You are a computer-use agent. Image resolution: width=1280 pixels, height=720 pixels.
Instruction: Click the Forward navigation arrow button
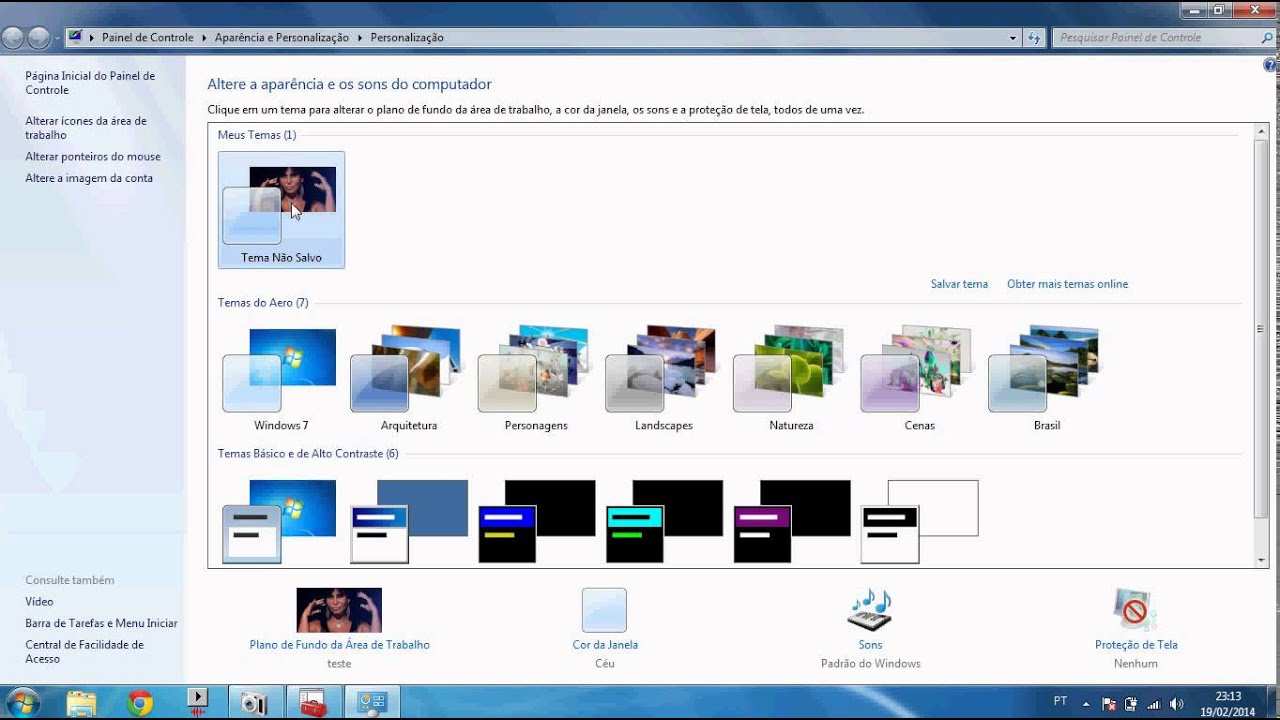[39, 38]
